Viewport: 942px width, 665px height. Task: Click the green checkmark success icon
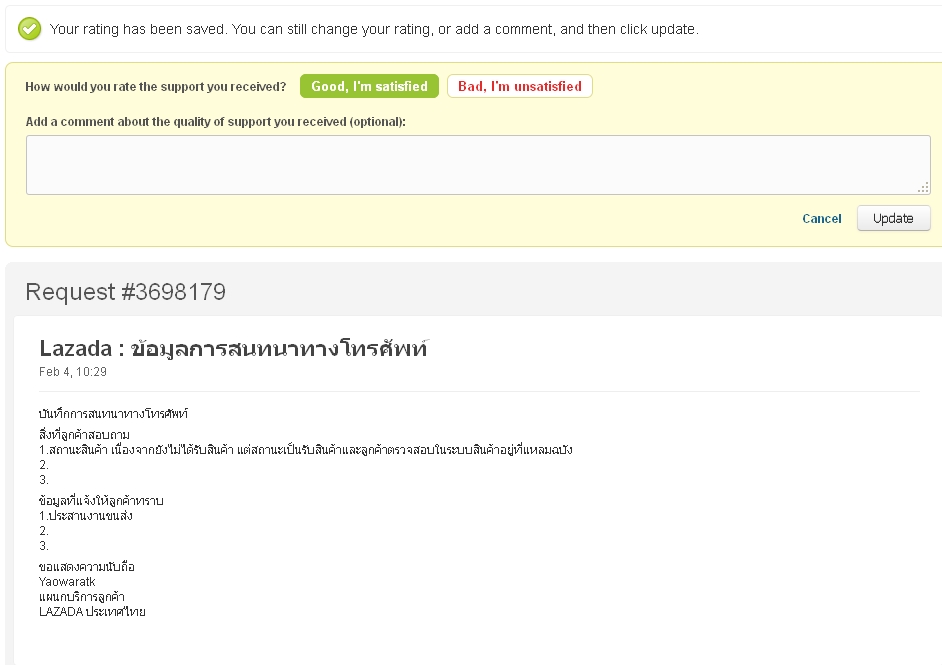coord(29,29)
